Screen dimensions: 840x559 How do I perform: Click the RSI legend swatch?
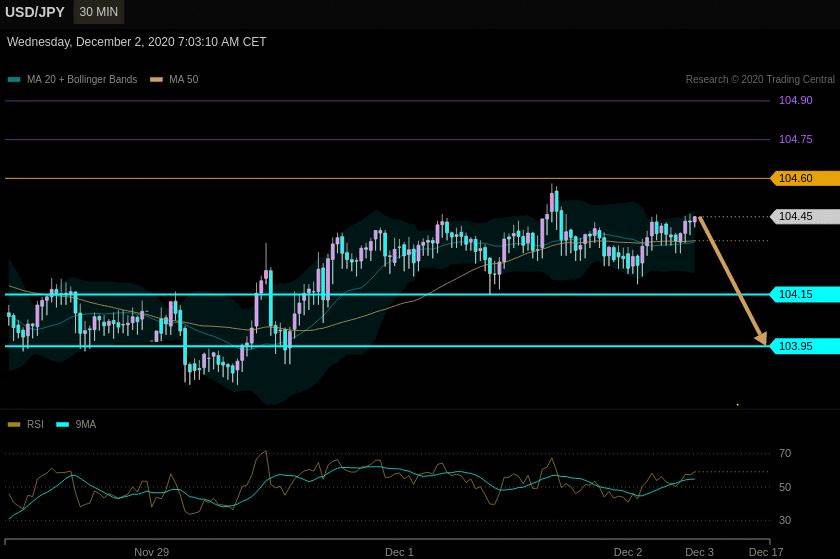14,424
